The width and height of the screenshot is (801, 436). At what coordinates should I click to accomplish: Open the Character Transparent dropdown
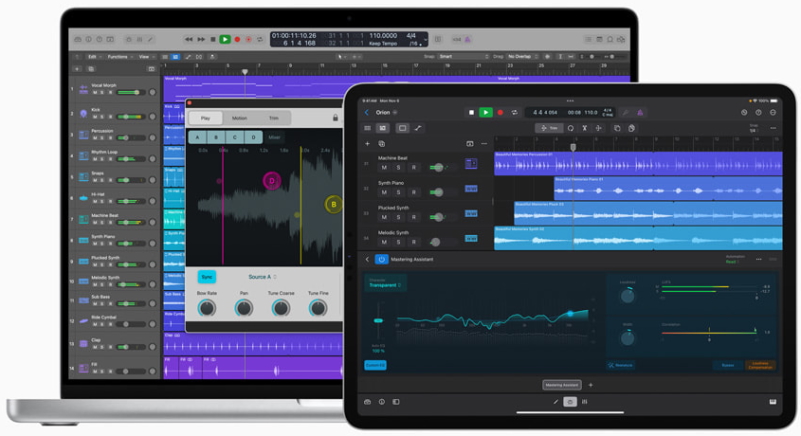(x=385, y=283)
